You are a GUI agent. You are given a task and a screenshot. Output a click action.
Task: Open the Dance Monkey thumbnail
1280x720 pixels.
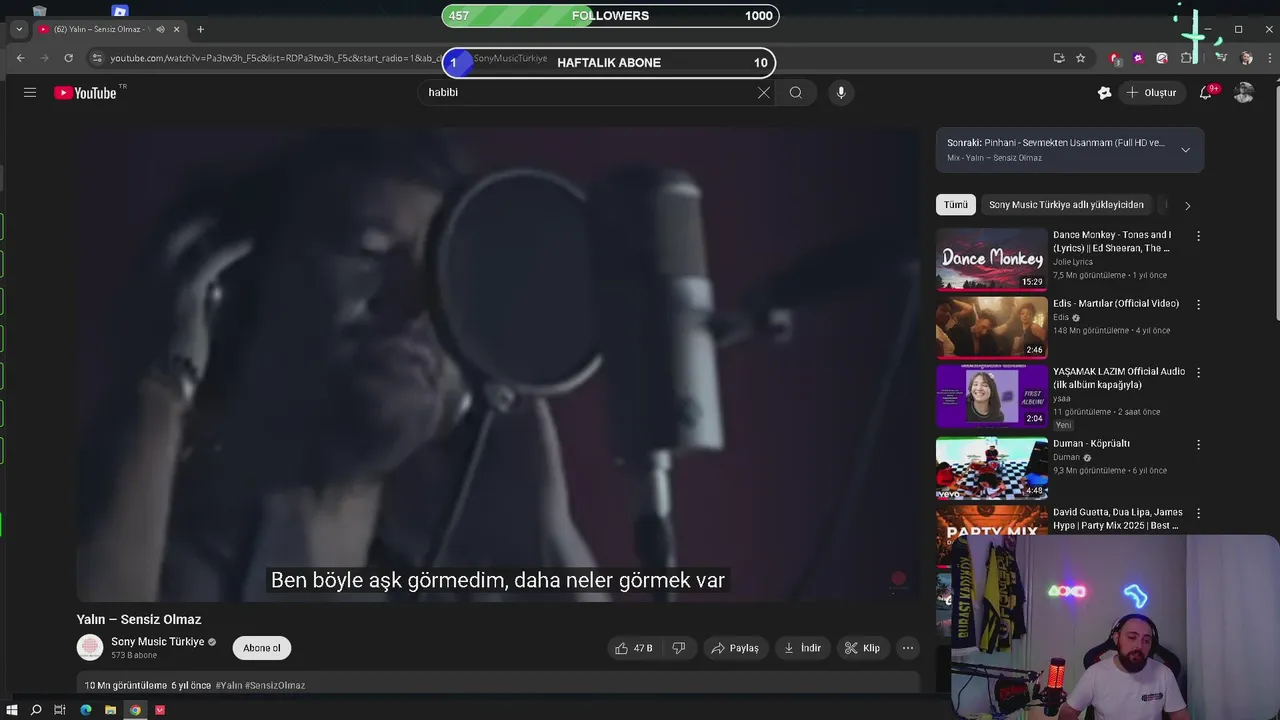992,259
